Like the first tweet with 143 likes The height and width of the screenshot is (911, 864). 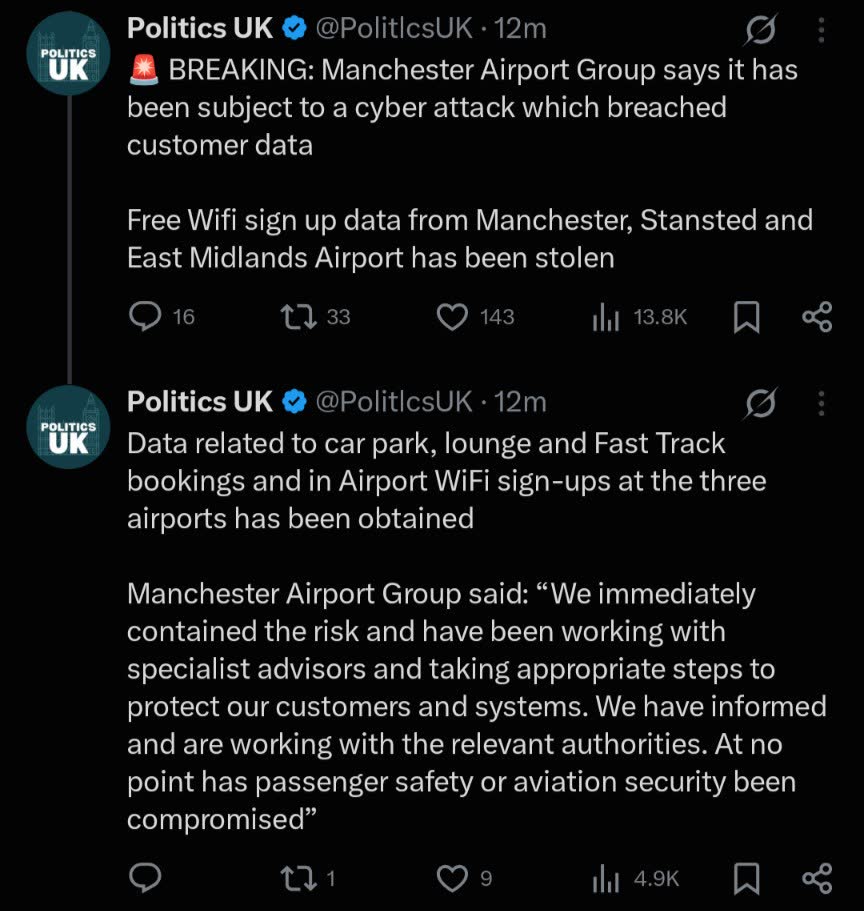pyautogui.click(x=452, y=317)
